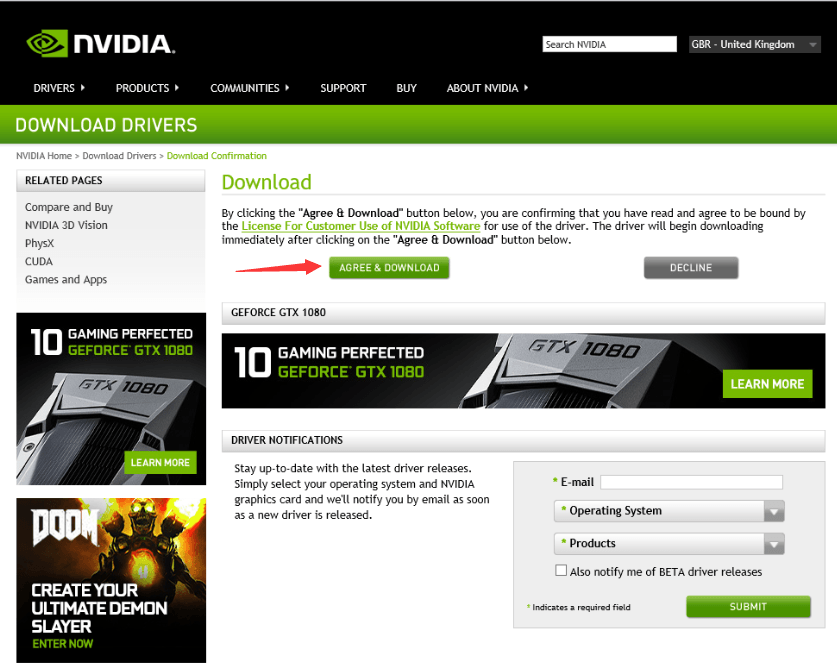Expand the Products dropdown in notifications form
The image size is (837, 665).
668,543
